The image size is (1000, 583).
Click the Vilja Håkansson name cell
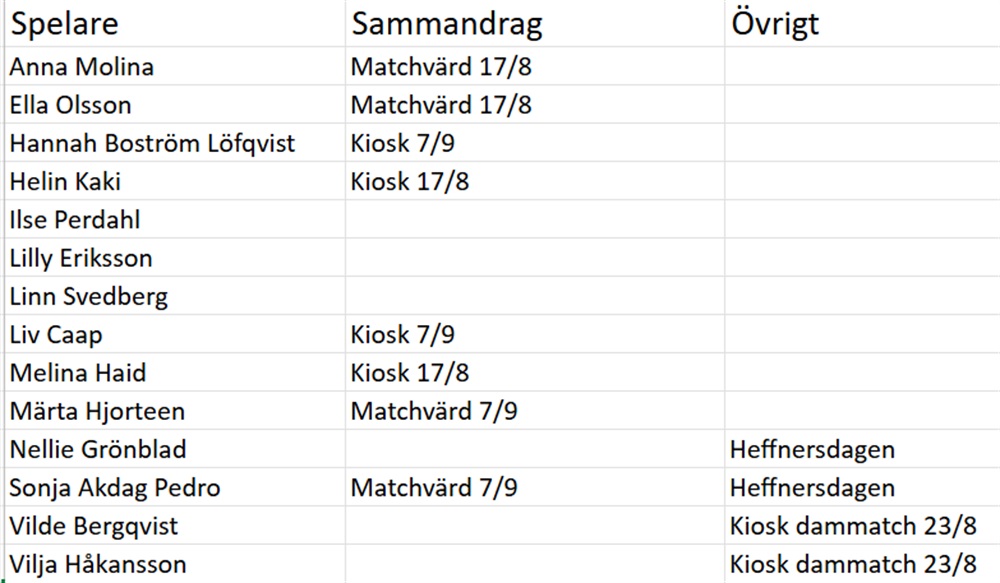click(x=98, y=564)
